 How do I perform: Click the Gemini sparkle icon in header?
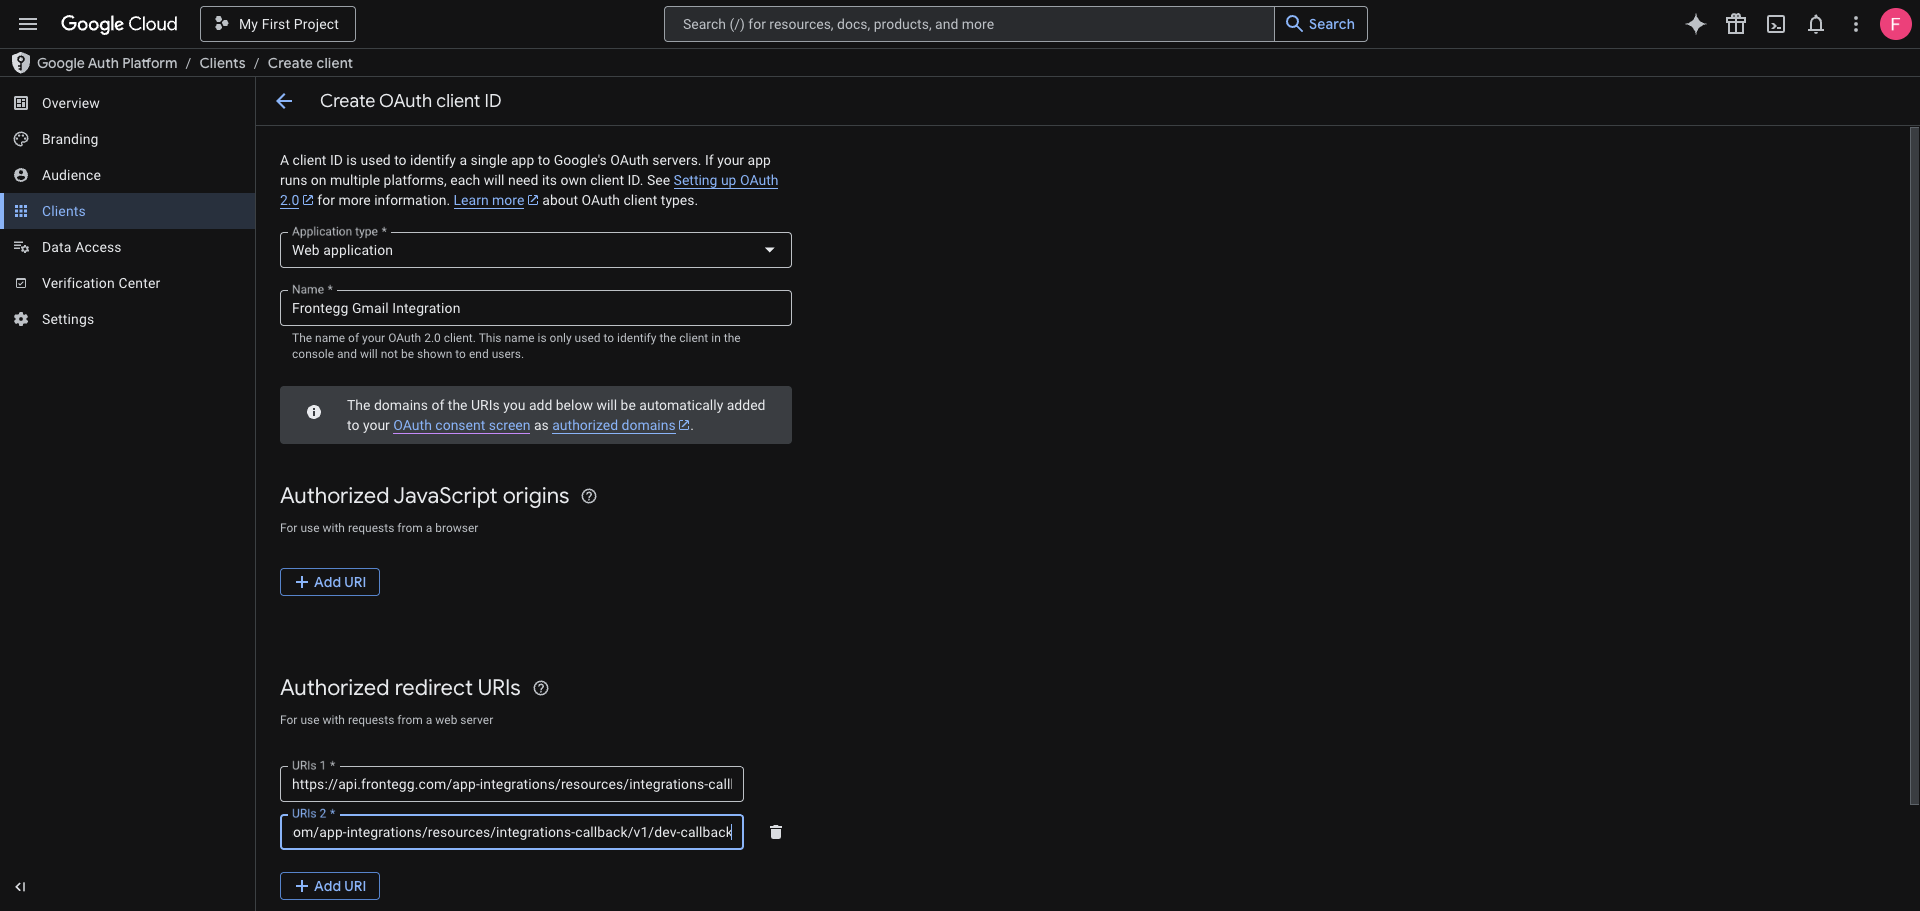click(1696, 24)
